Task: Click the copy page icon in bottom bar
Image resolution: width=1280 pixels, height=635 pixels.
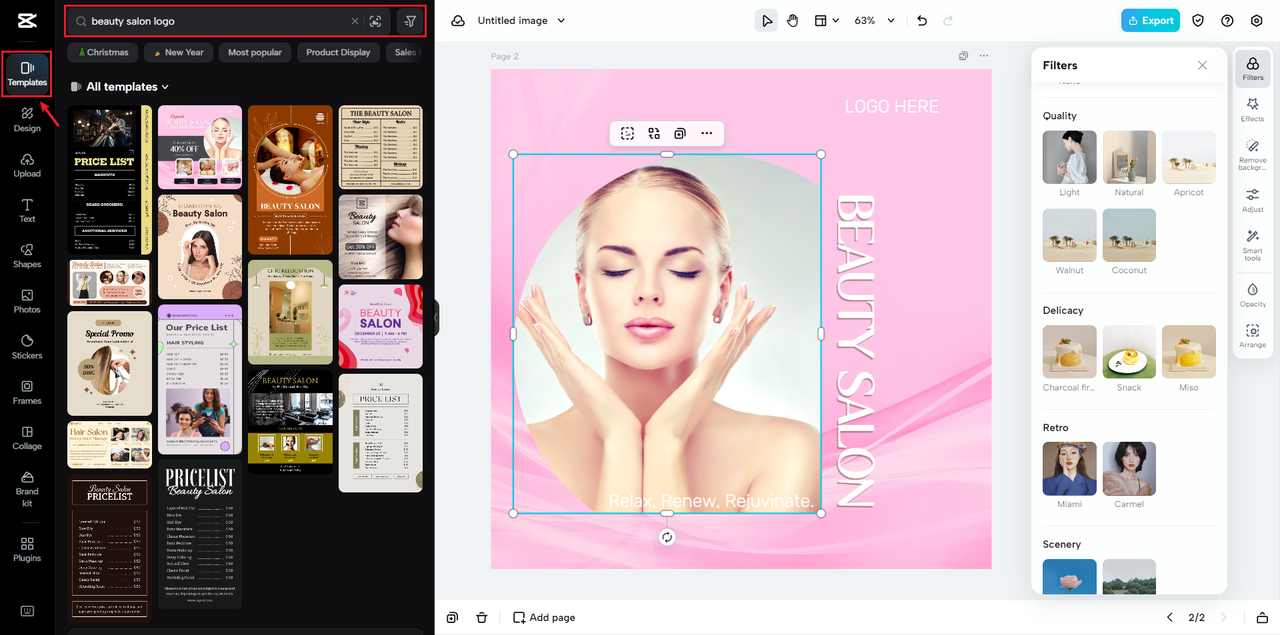Action: click(x=453, y=617)
